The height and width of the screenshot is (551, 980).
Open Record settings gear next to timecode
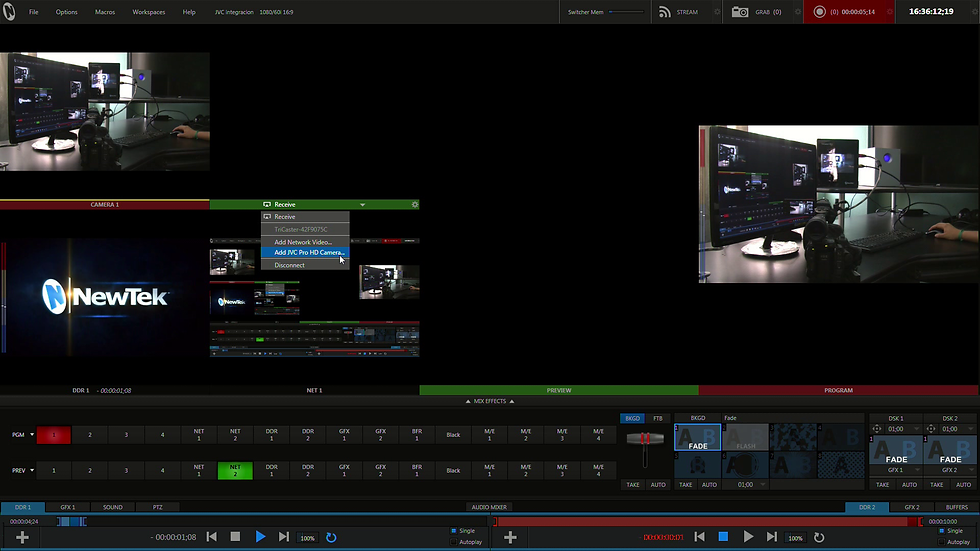[x=890, y=12]
